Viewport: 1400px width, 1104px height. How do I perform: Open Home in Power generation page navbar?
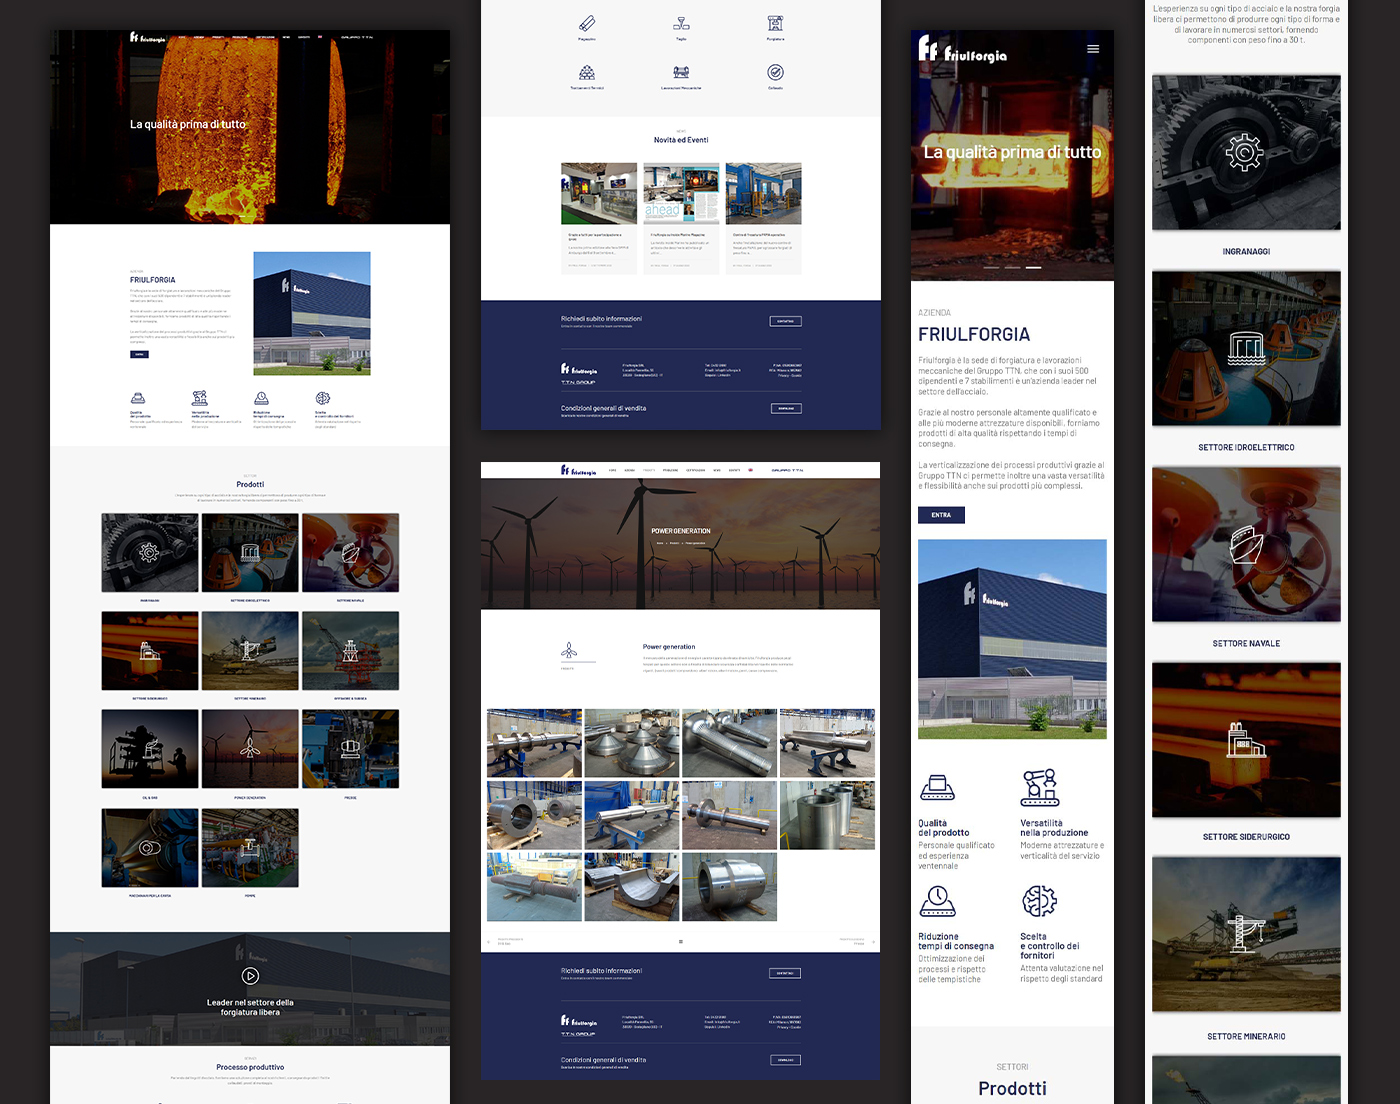click(612, 470)
